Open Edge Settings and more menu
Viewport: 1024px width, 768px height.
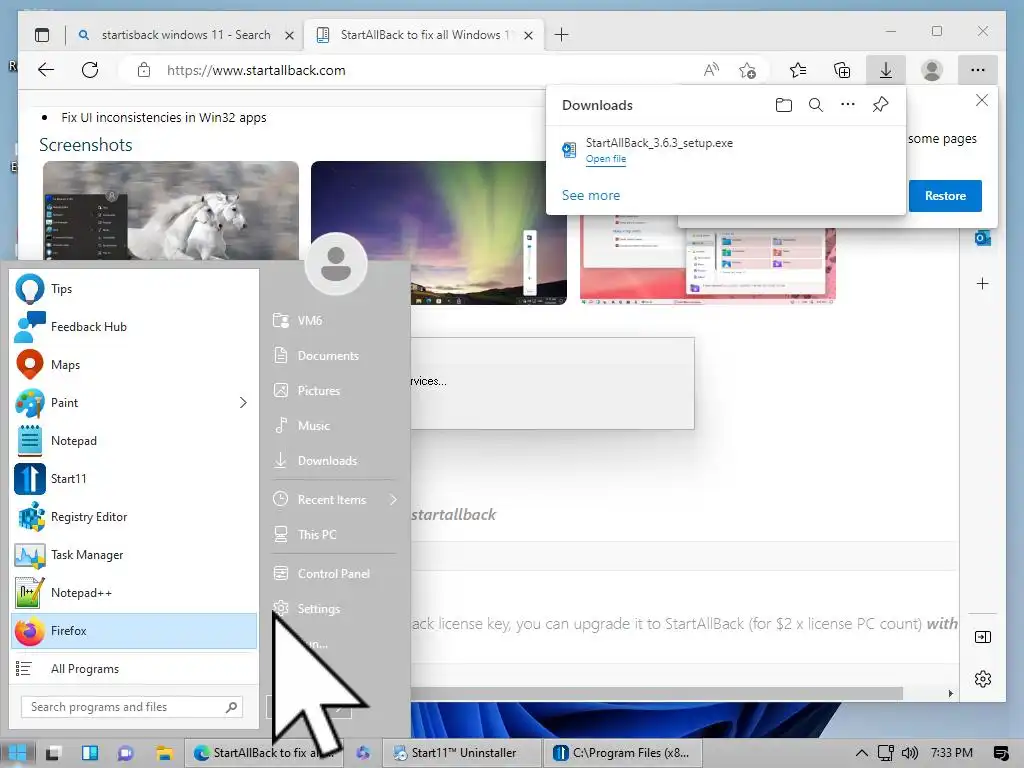978,70
